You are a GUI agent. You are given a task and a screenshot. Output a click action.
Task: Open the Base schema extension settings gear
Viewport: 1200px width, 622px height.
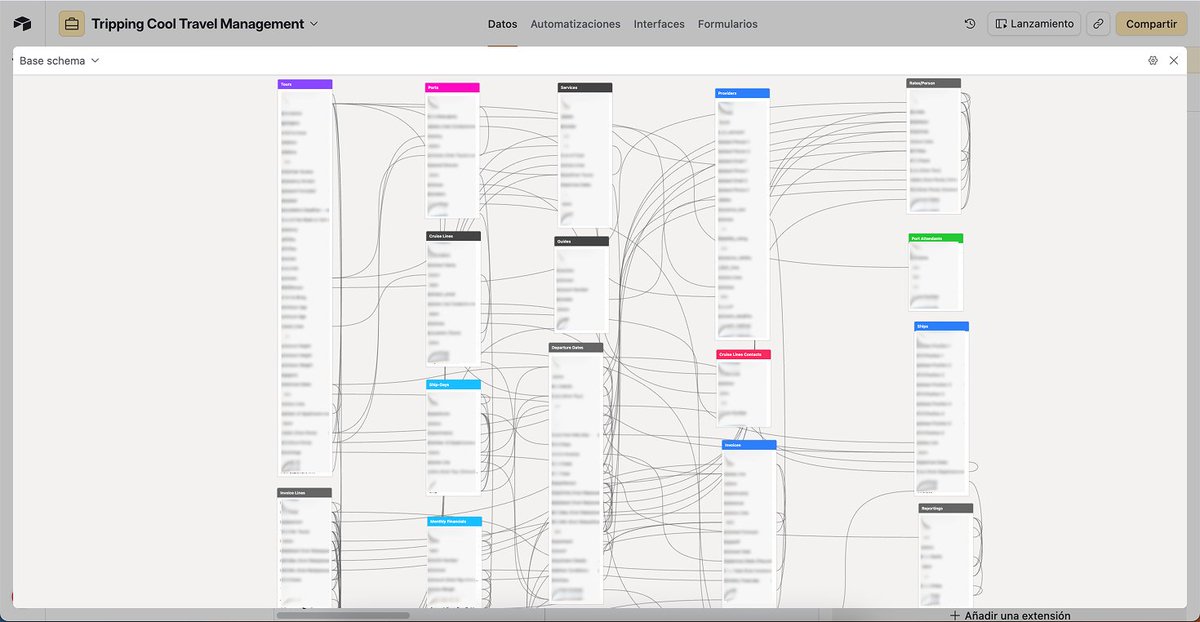pyautogui.click(x=1153, y=61)
